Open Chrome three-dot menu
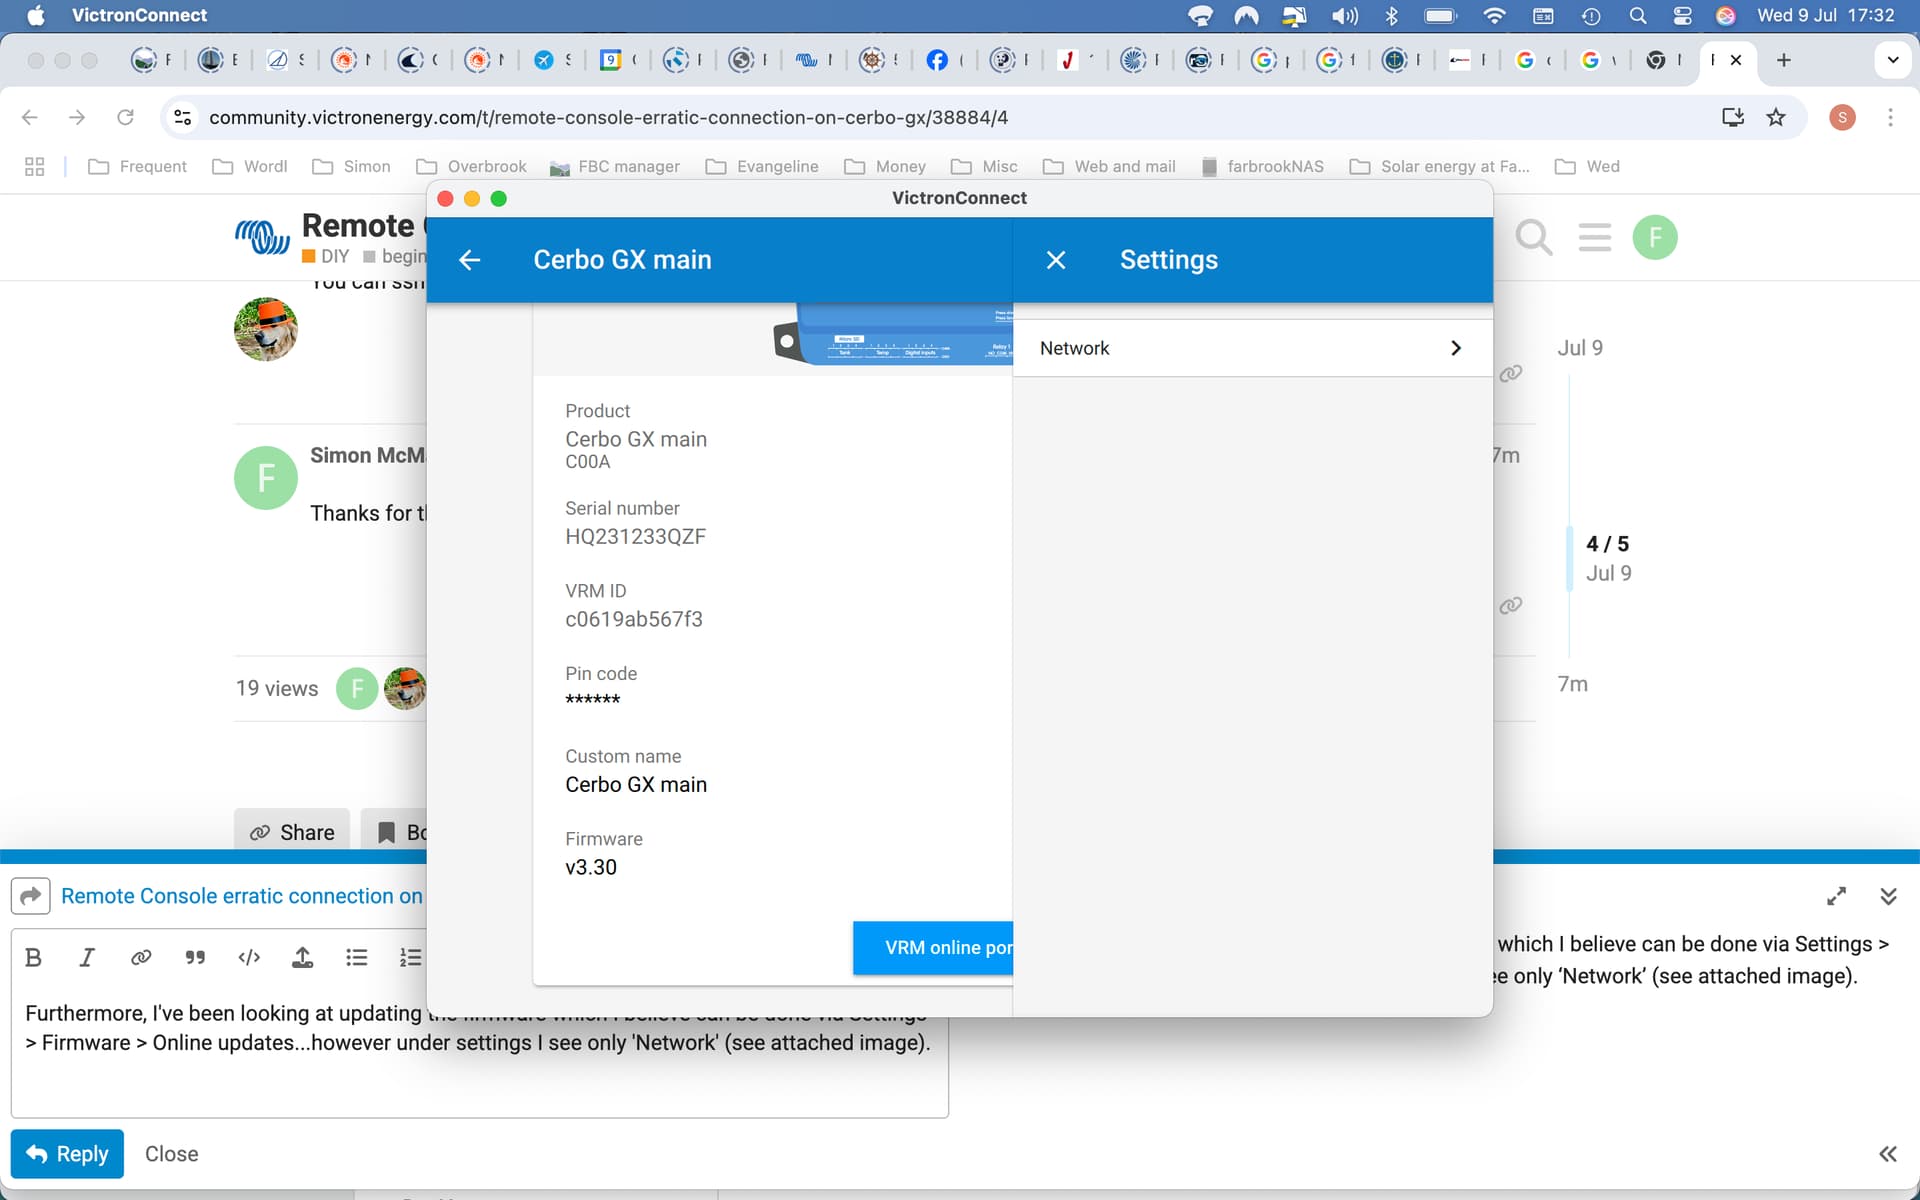Screen dimensions: 1920x1200 coord(1890,117)
